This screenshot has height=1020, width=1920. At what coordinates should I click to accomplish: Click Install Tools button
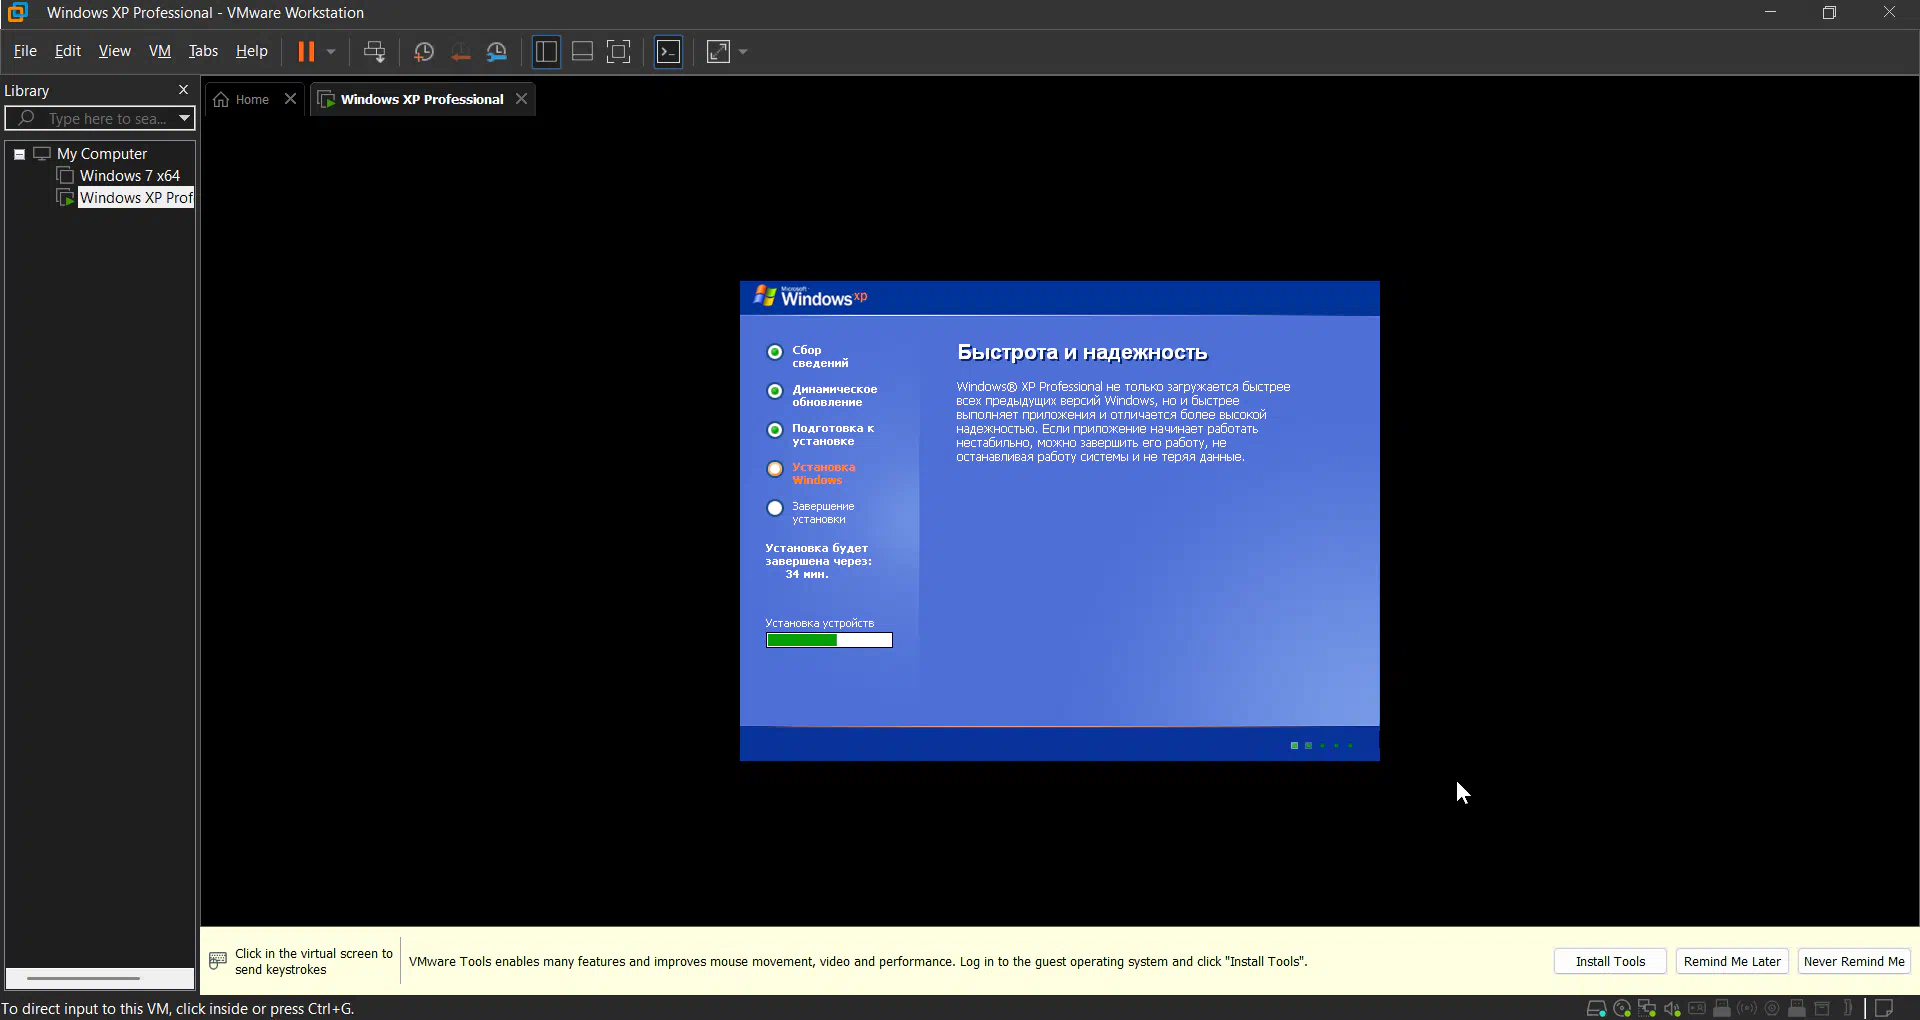(x=1610, y=961)
